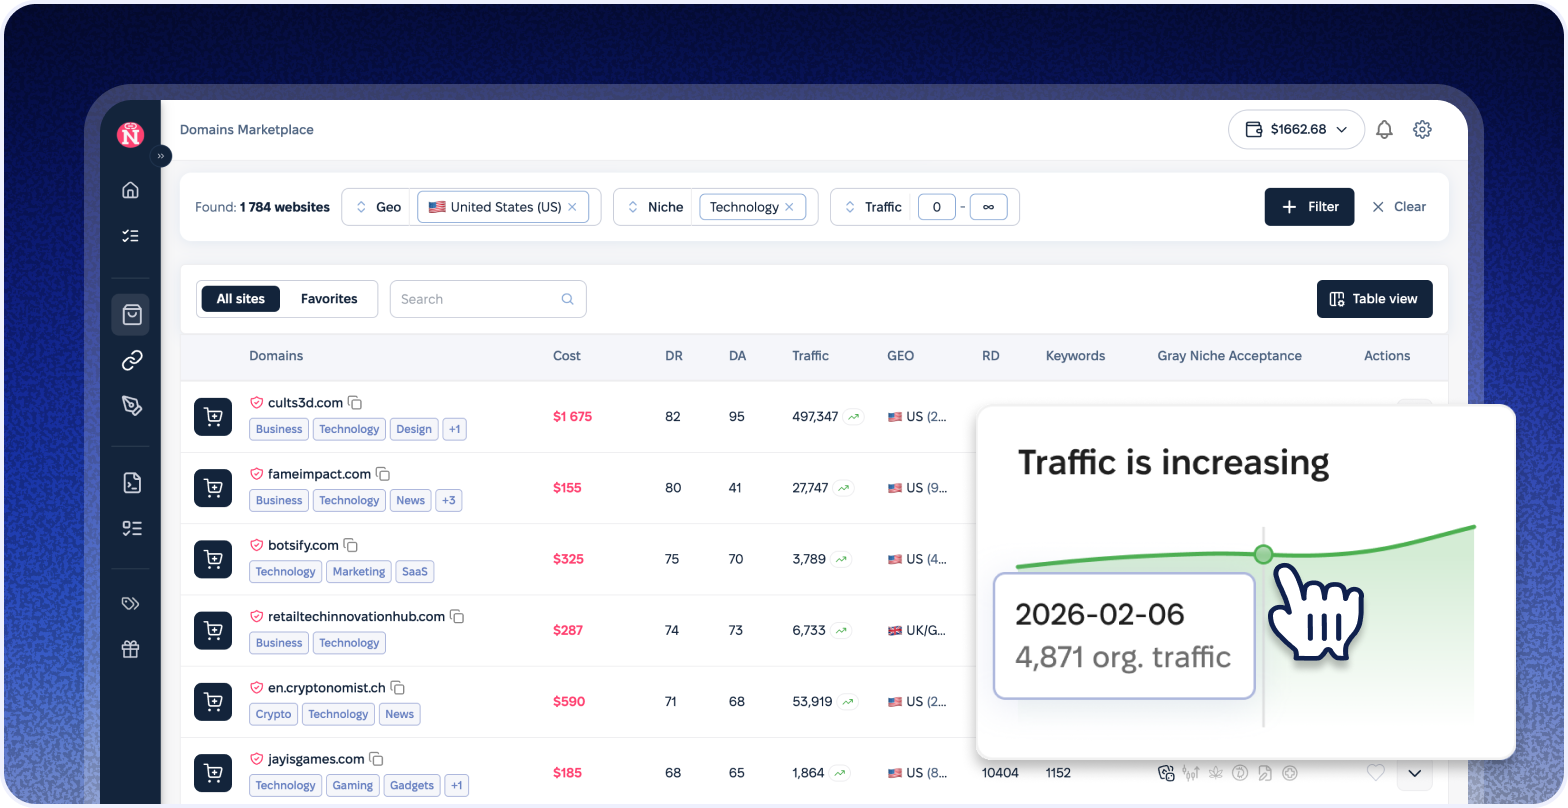Image resolution: width=1568 pixels, height=808 pixels.
Task: Favorite jayisgames.com with the heart icon
Action: (1376, 772)
